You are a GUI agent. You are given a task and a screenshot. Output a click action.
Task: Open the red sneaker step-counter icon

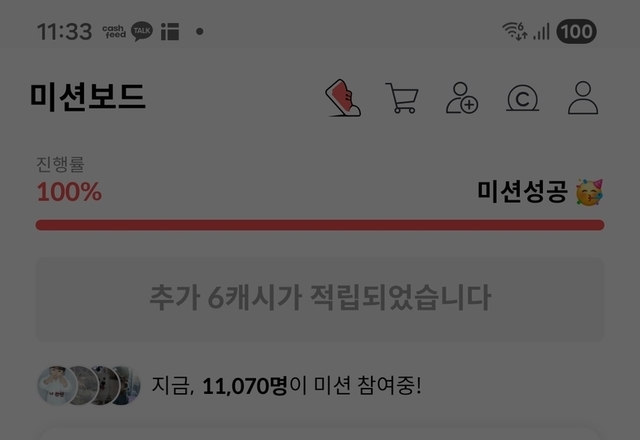click(343, 98)
